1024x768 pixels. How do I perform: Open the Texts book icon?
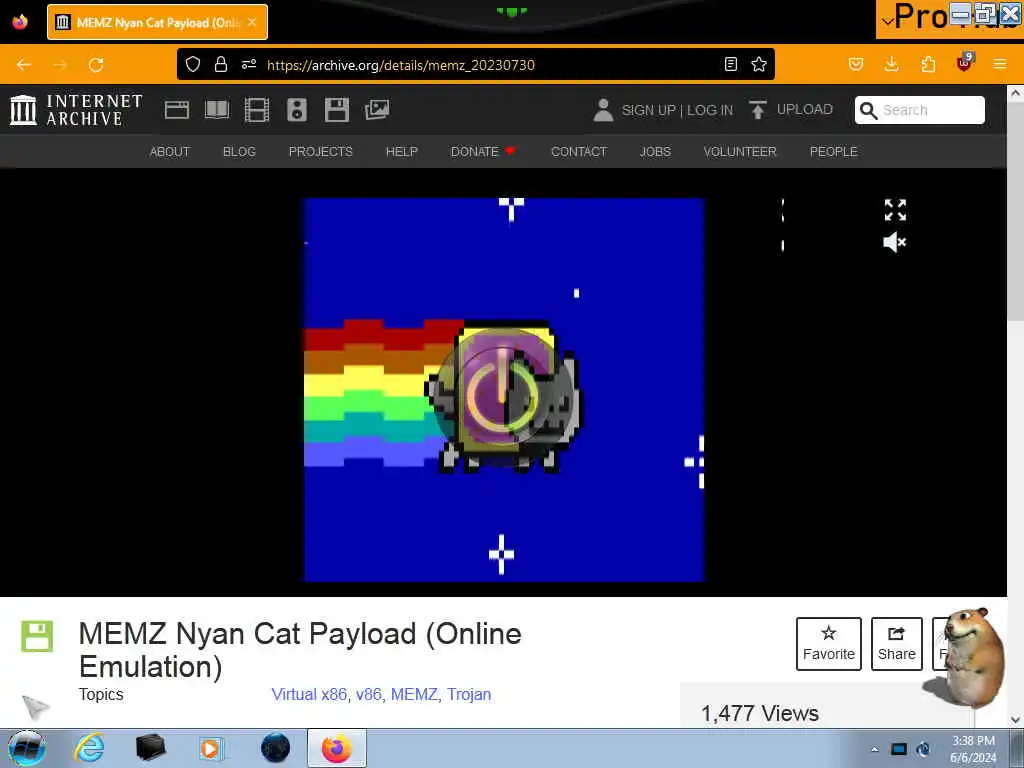[x=217, y=110]
